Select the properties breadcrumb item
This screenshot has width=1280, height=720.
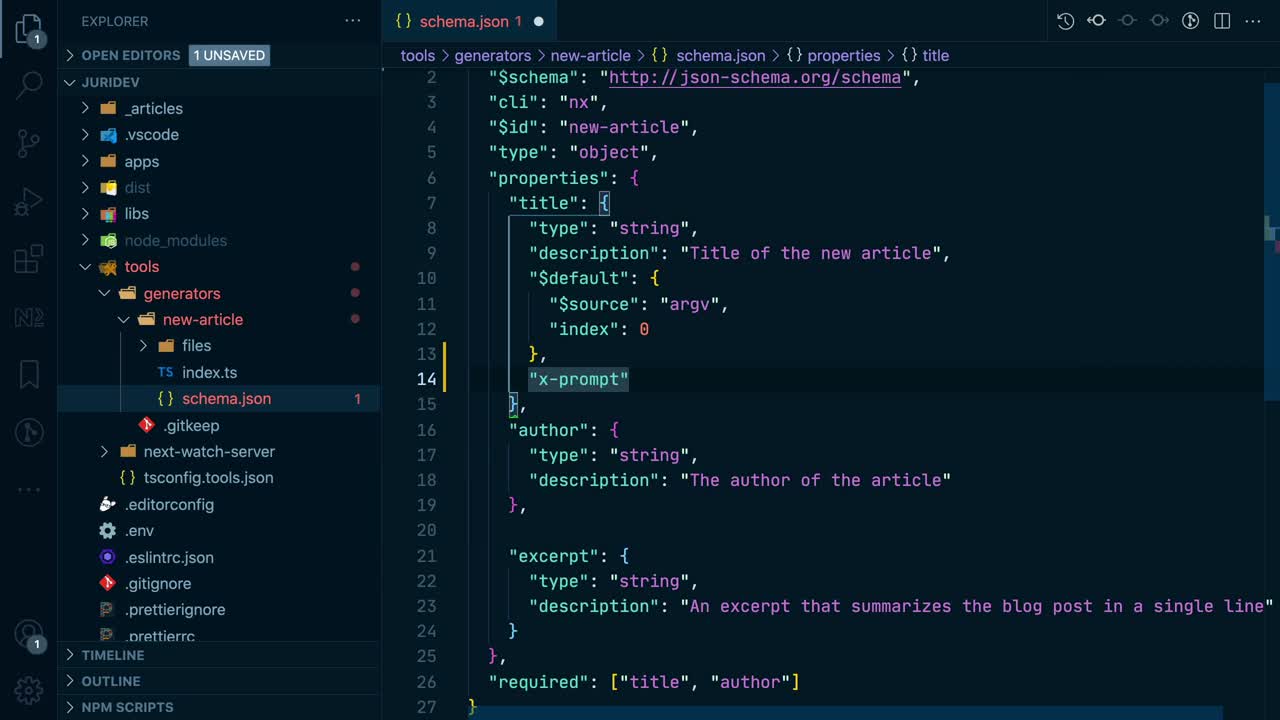(x=843, y=56)
